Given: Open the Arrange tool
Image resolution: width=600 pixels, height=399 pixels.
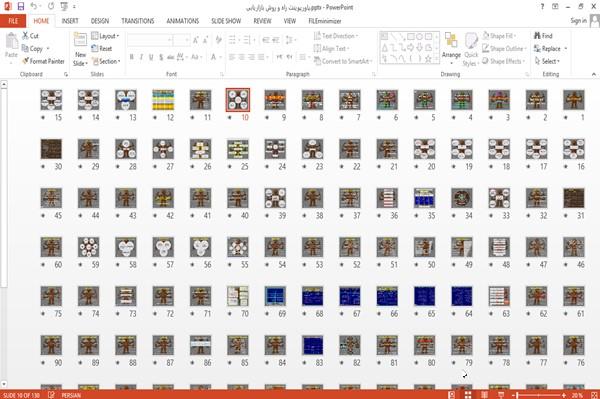Looking at the screenshot, I should pos(451,49).
